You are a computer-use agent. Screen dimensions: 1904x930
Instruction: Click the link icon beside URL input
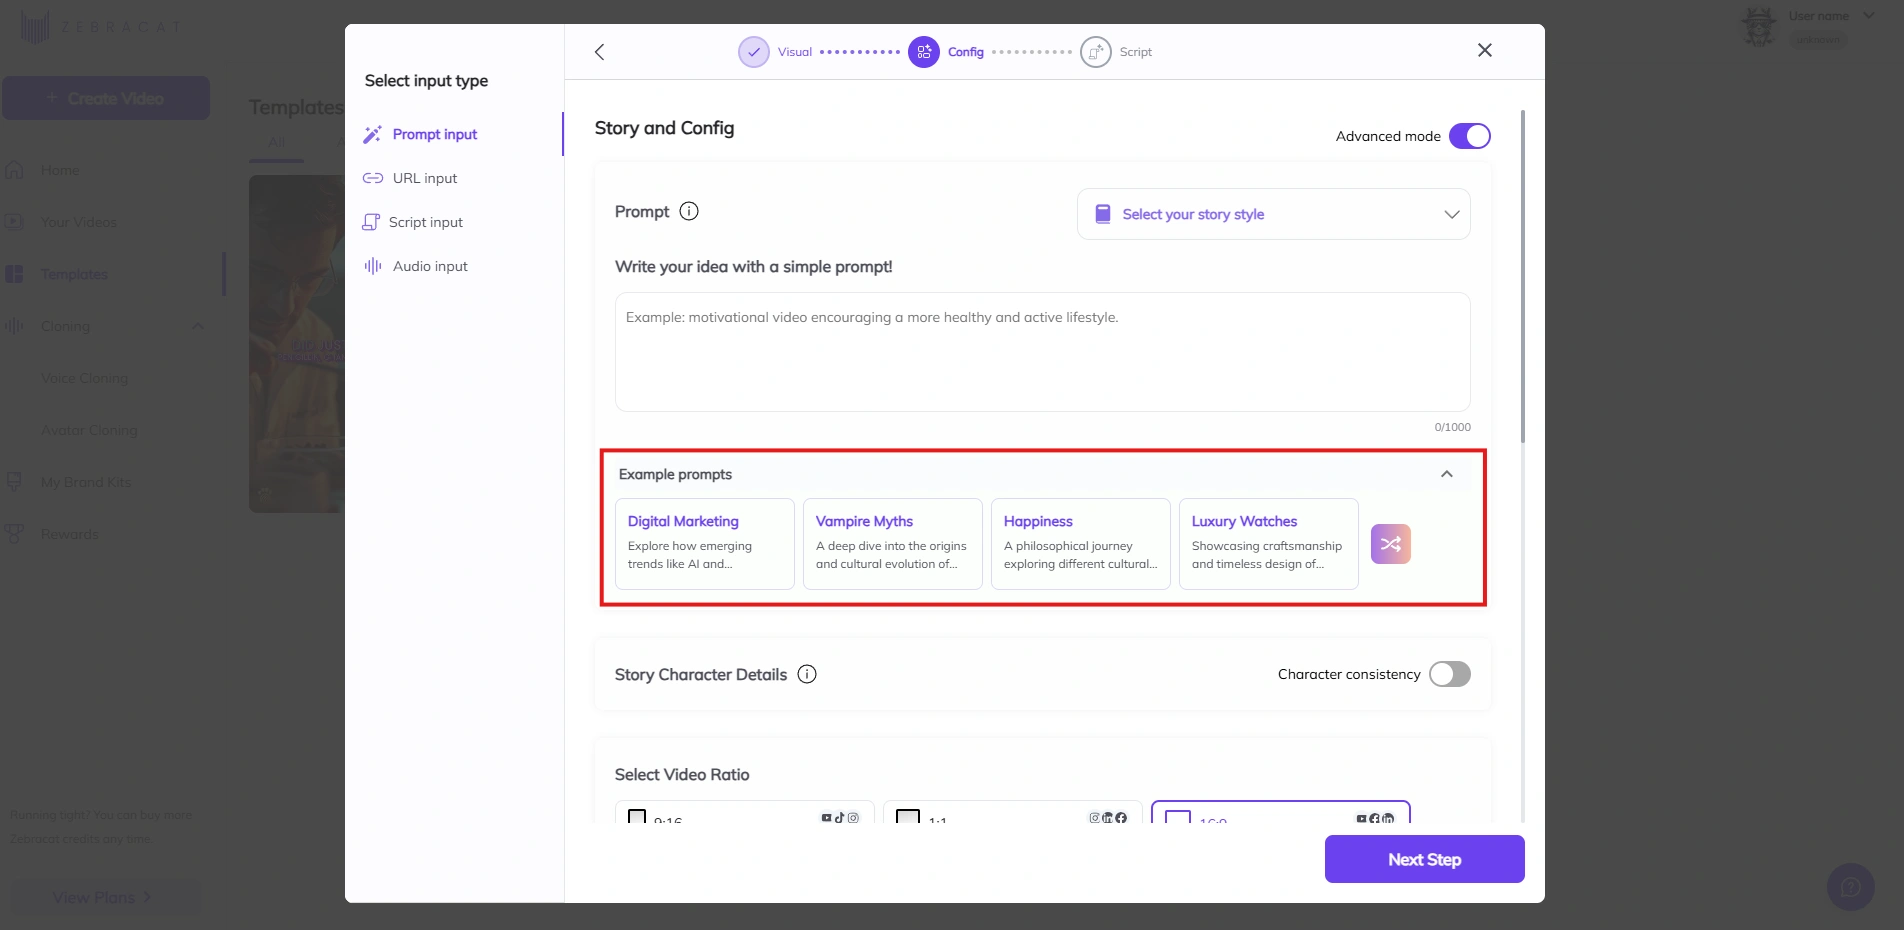click(372, 178)
